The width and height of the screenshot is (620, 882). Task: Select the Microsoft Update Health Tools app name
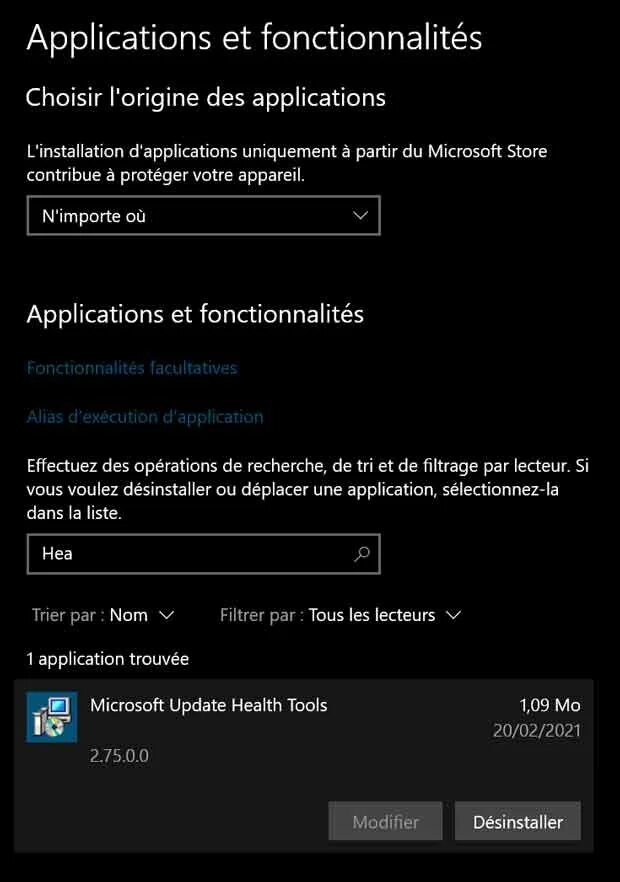coord(209,705)
